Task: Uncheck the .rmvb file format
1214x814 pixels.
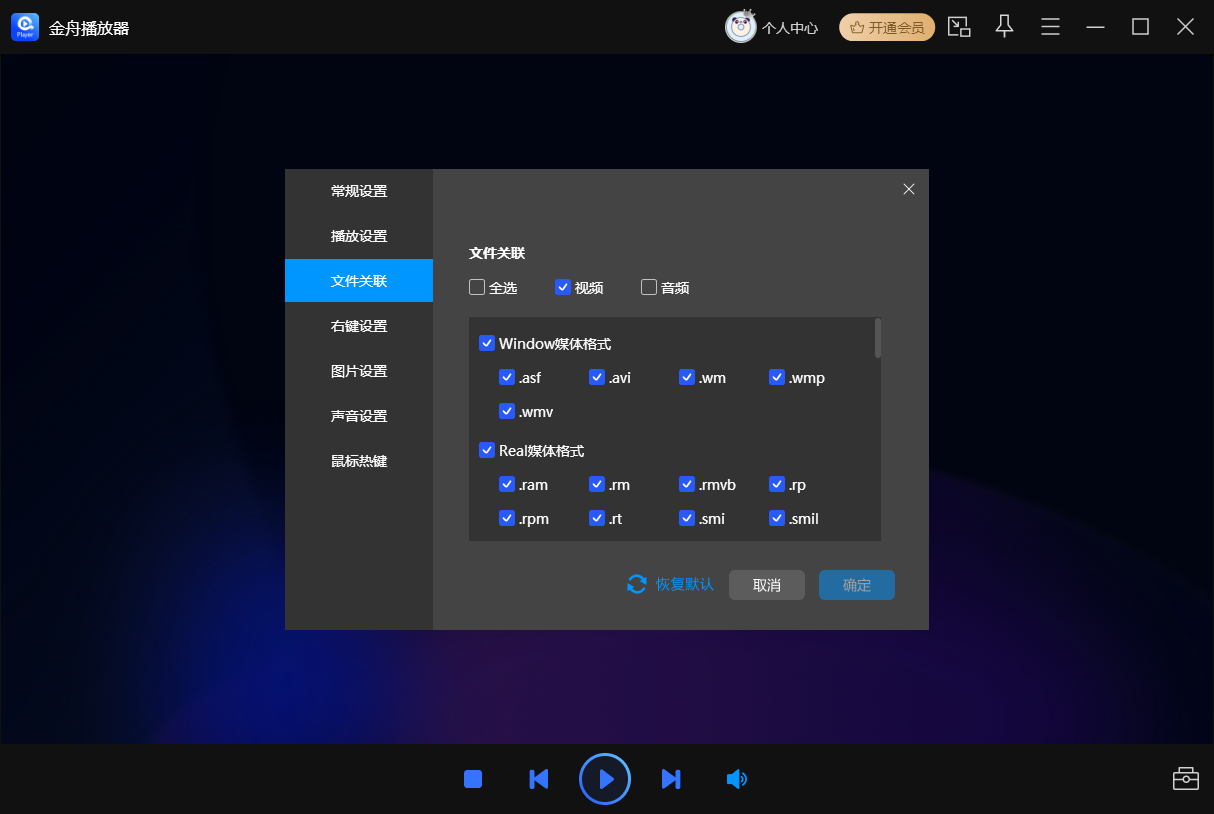Action: (687, 485)
